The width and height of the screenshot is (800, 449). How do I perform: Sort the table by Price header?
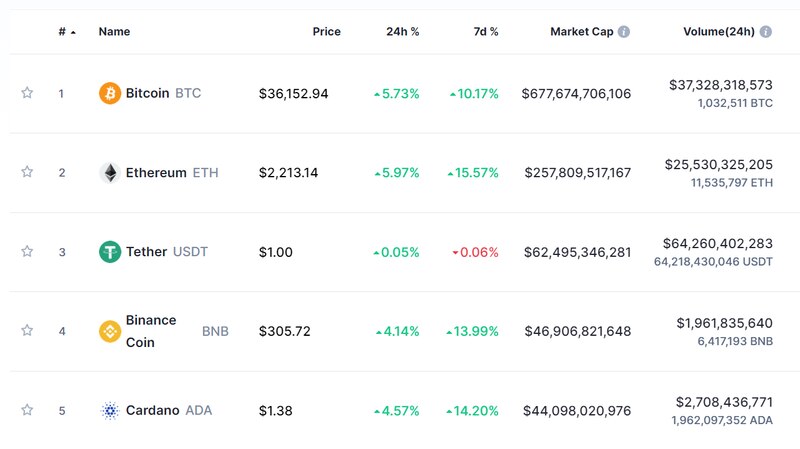coord(327,32)
